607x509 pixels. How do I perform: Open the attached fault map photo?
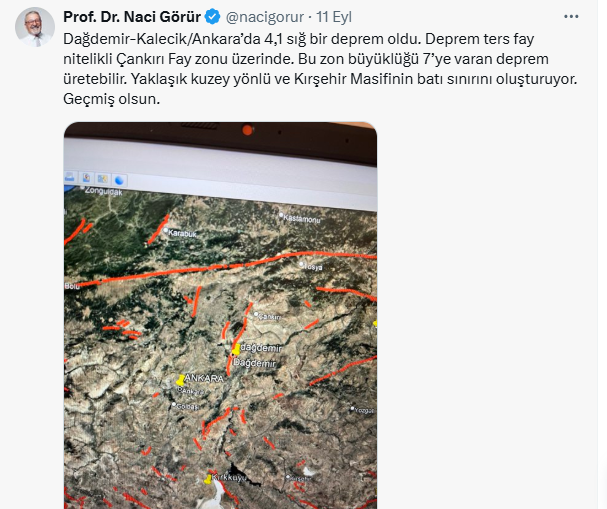pyautogui.click(x=220, y=315)
